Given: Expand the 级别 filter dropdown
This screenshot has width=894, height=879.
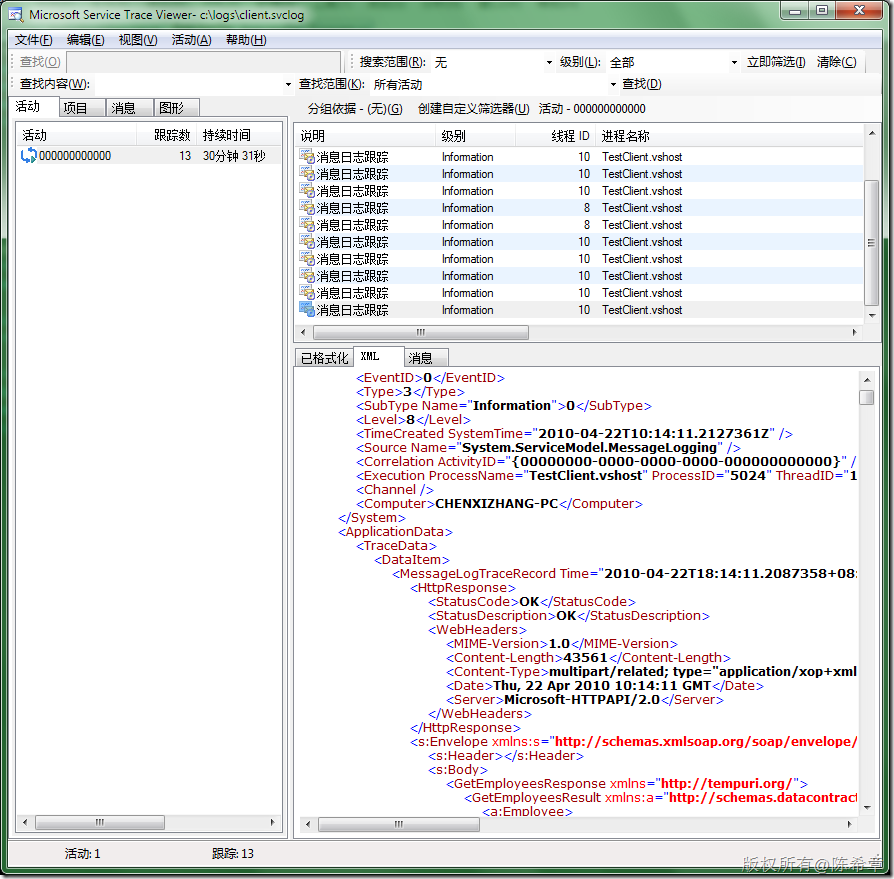Looking at the screenshot, I should 734,62.
